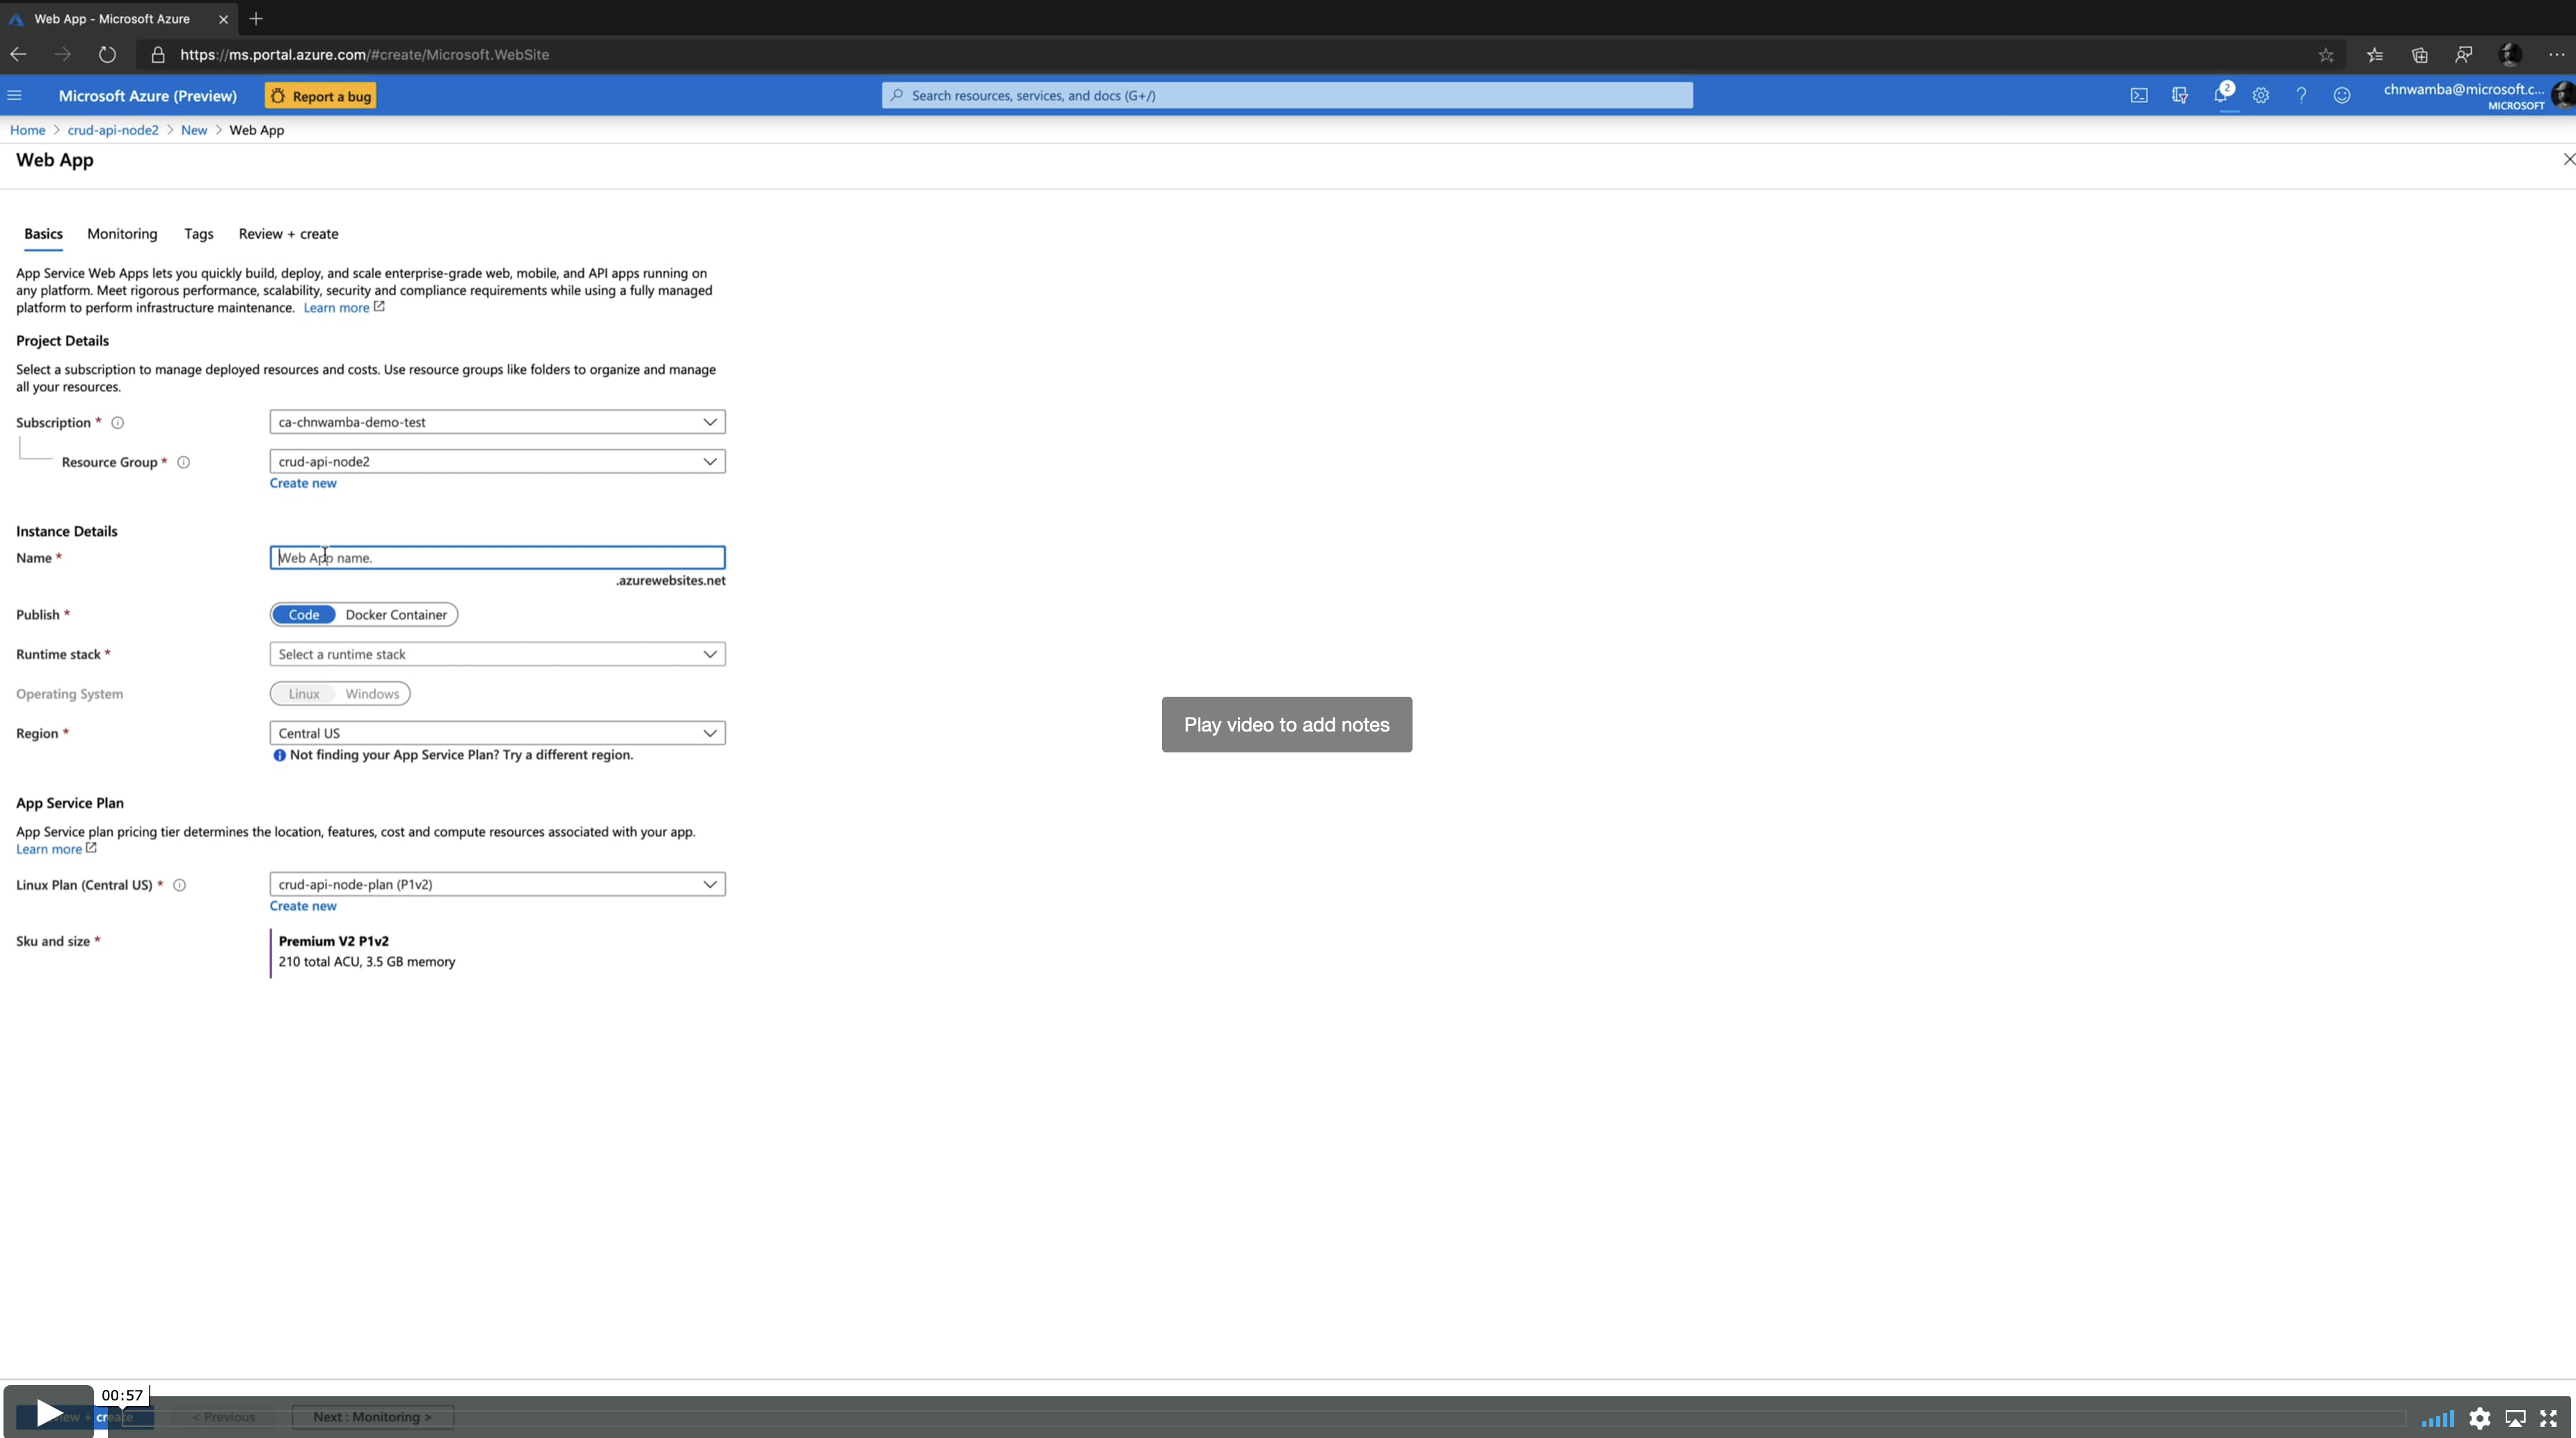Show the Resource Group info tooltip icon
The image size is (2576, 1438).
pos(183,462)
